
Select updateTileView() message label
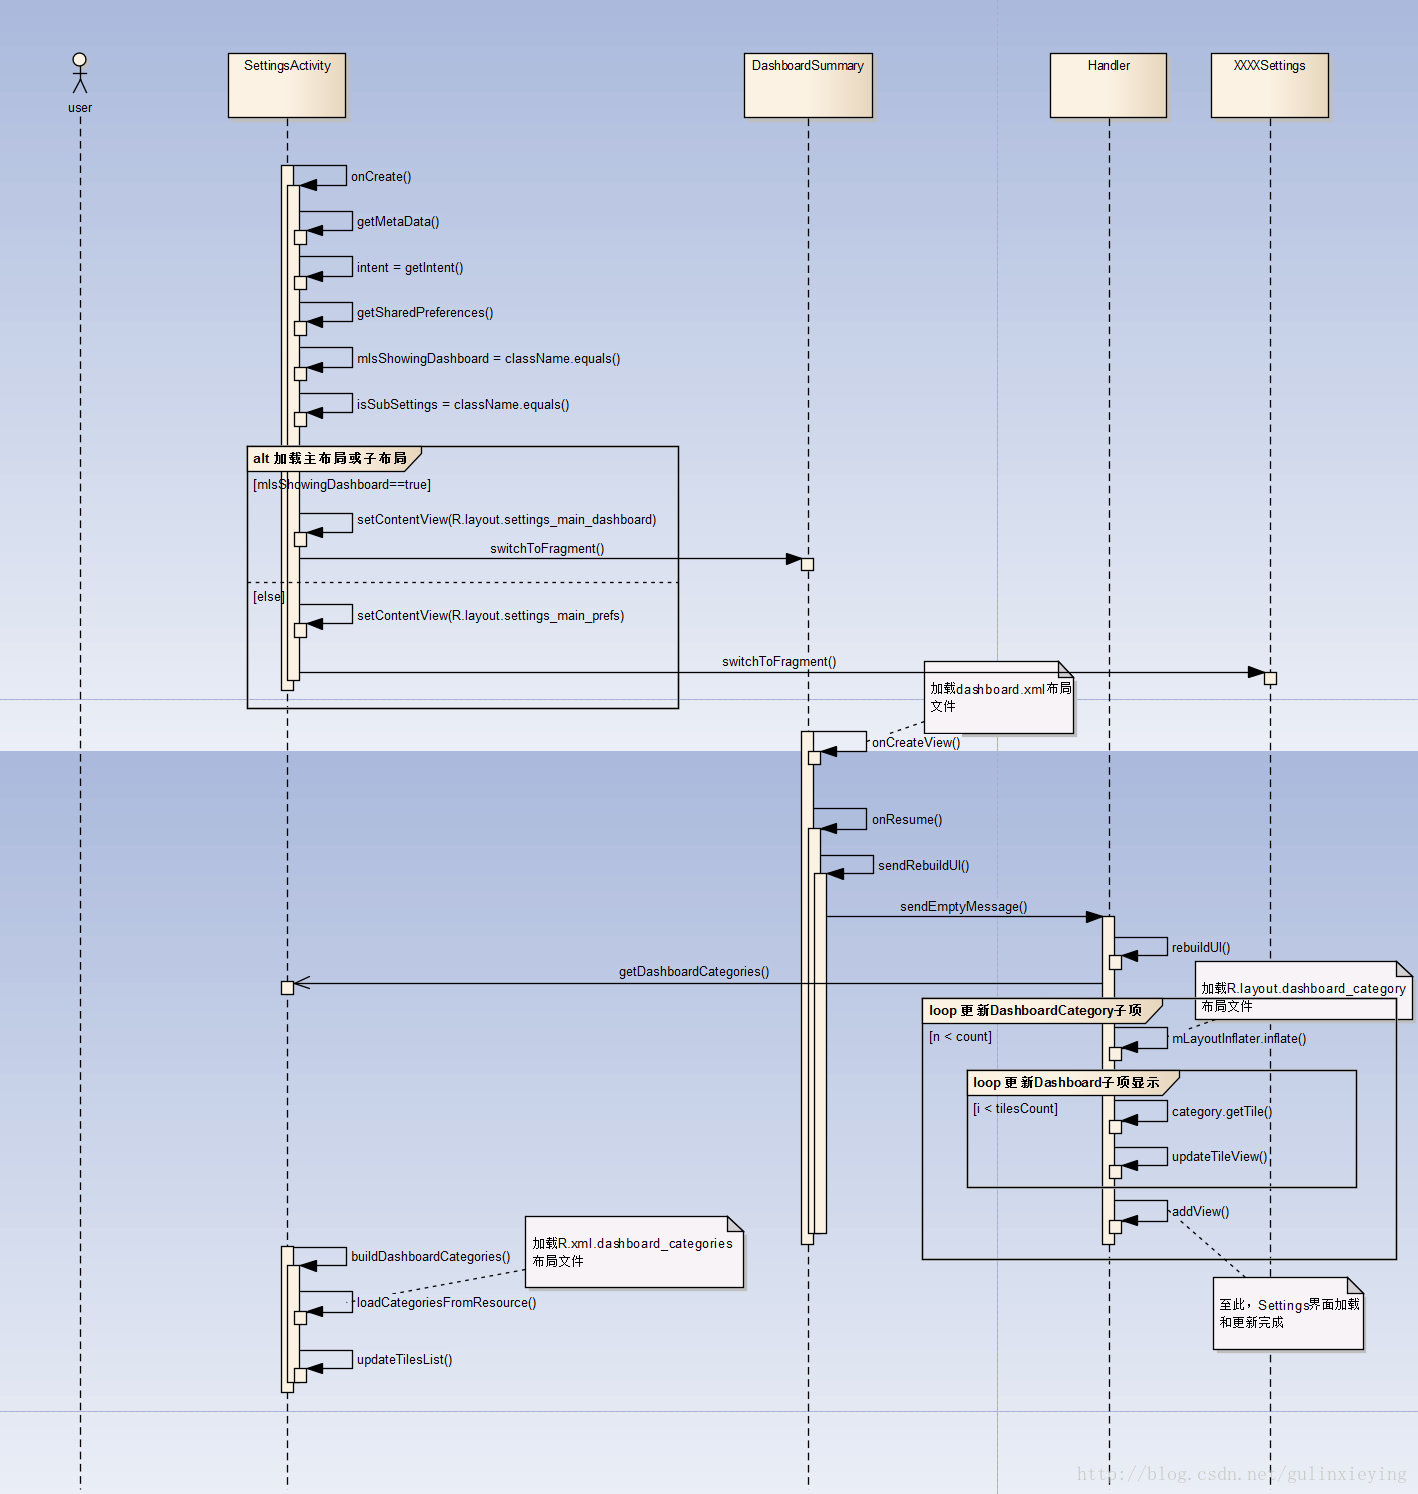coord(1219,1157)
